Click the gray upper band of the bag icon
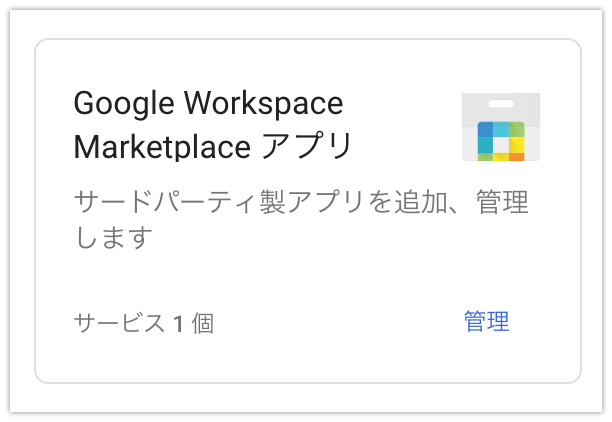612x422 pixels. coord(501,109)
